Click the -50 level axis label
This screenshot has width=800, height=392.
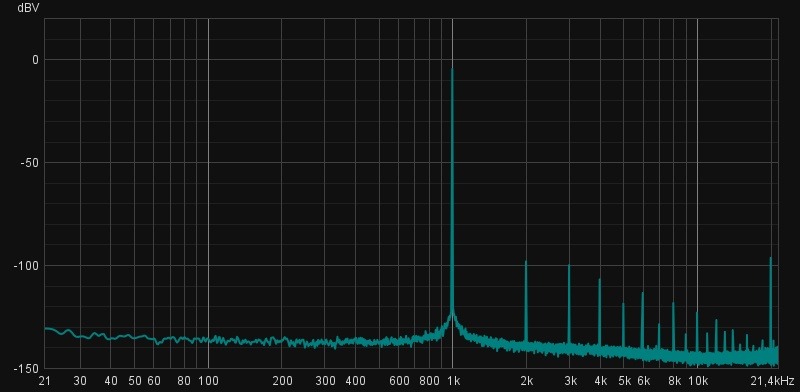tap(29, 163)
